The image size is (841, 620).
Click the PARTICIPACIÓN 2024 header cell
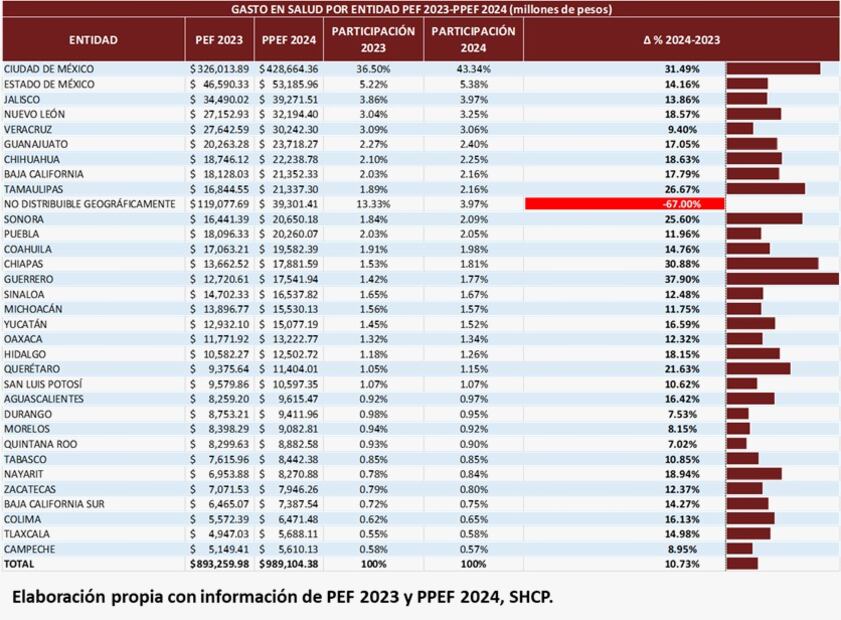coord(473,39)
